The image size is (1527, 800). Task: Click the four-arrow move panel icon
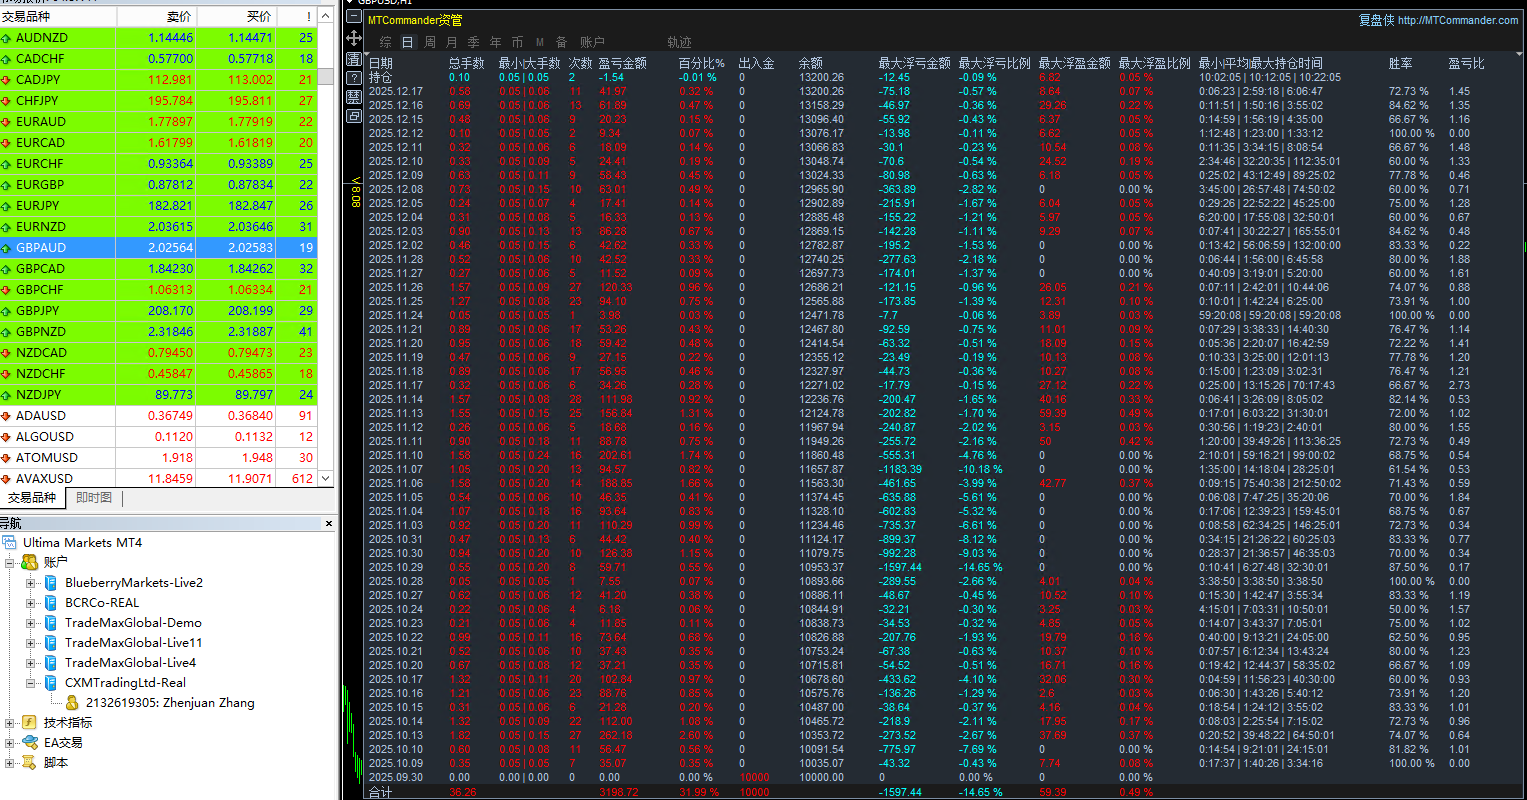[x=354, y=38]
